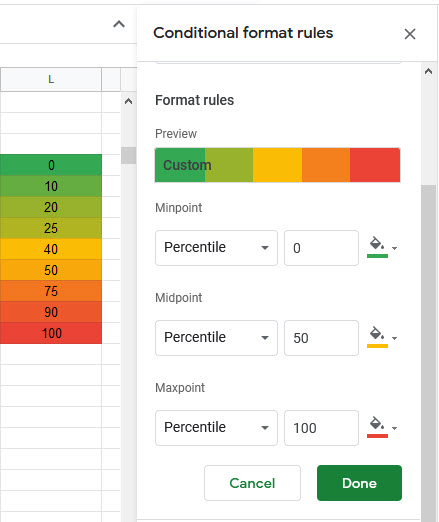The width and height of the screenshot is (439, 522).
Task: Click the spreadsheet vertical scrollbar thumb
Action: pyautogui.click(x=128, y=155)
